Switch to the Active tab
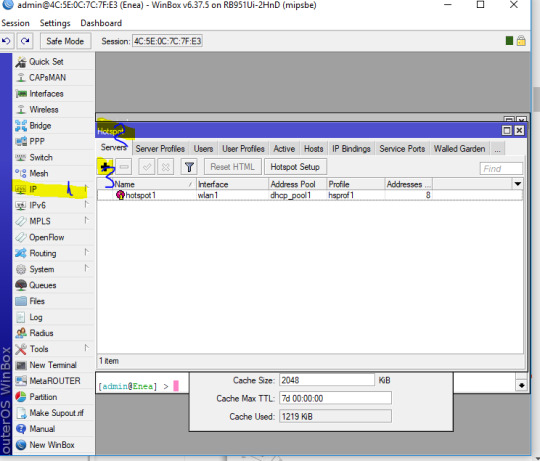Screen dimensions: 540x461 [284, 149]
